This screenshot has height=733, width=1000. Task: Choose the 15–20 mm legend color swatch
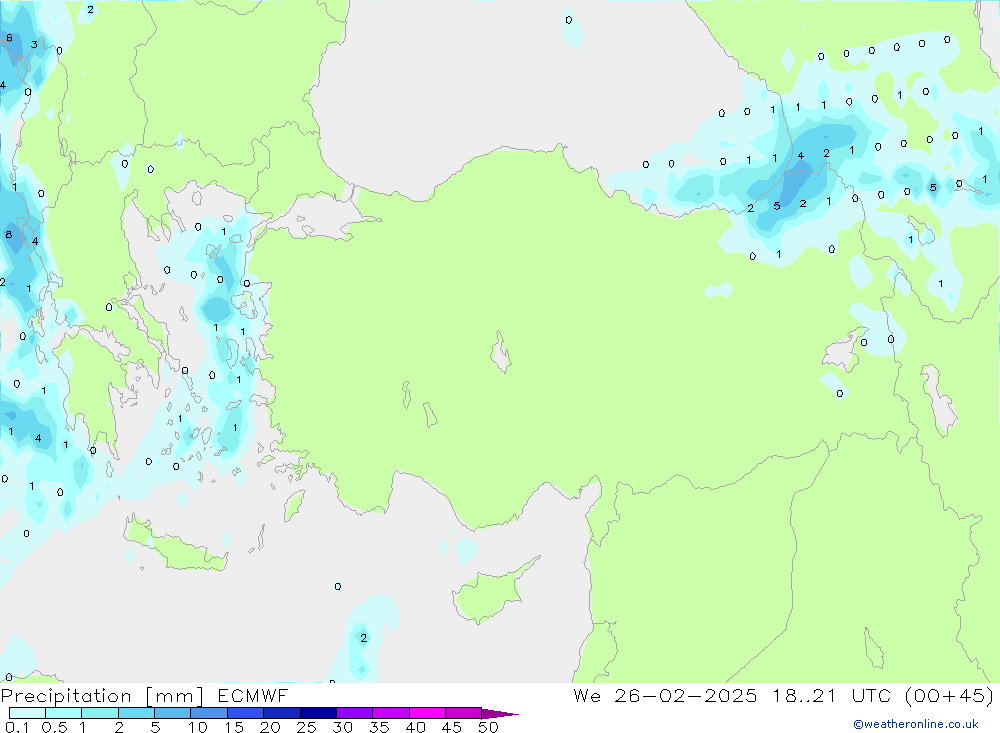[x=246, y=713]
